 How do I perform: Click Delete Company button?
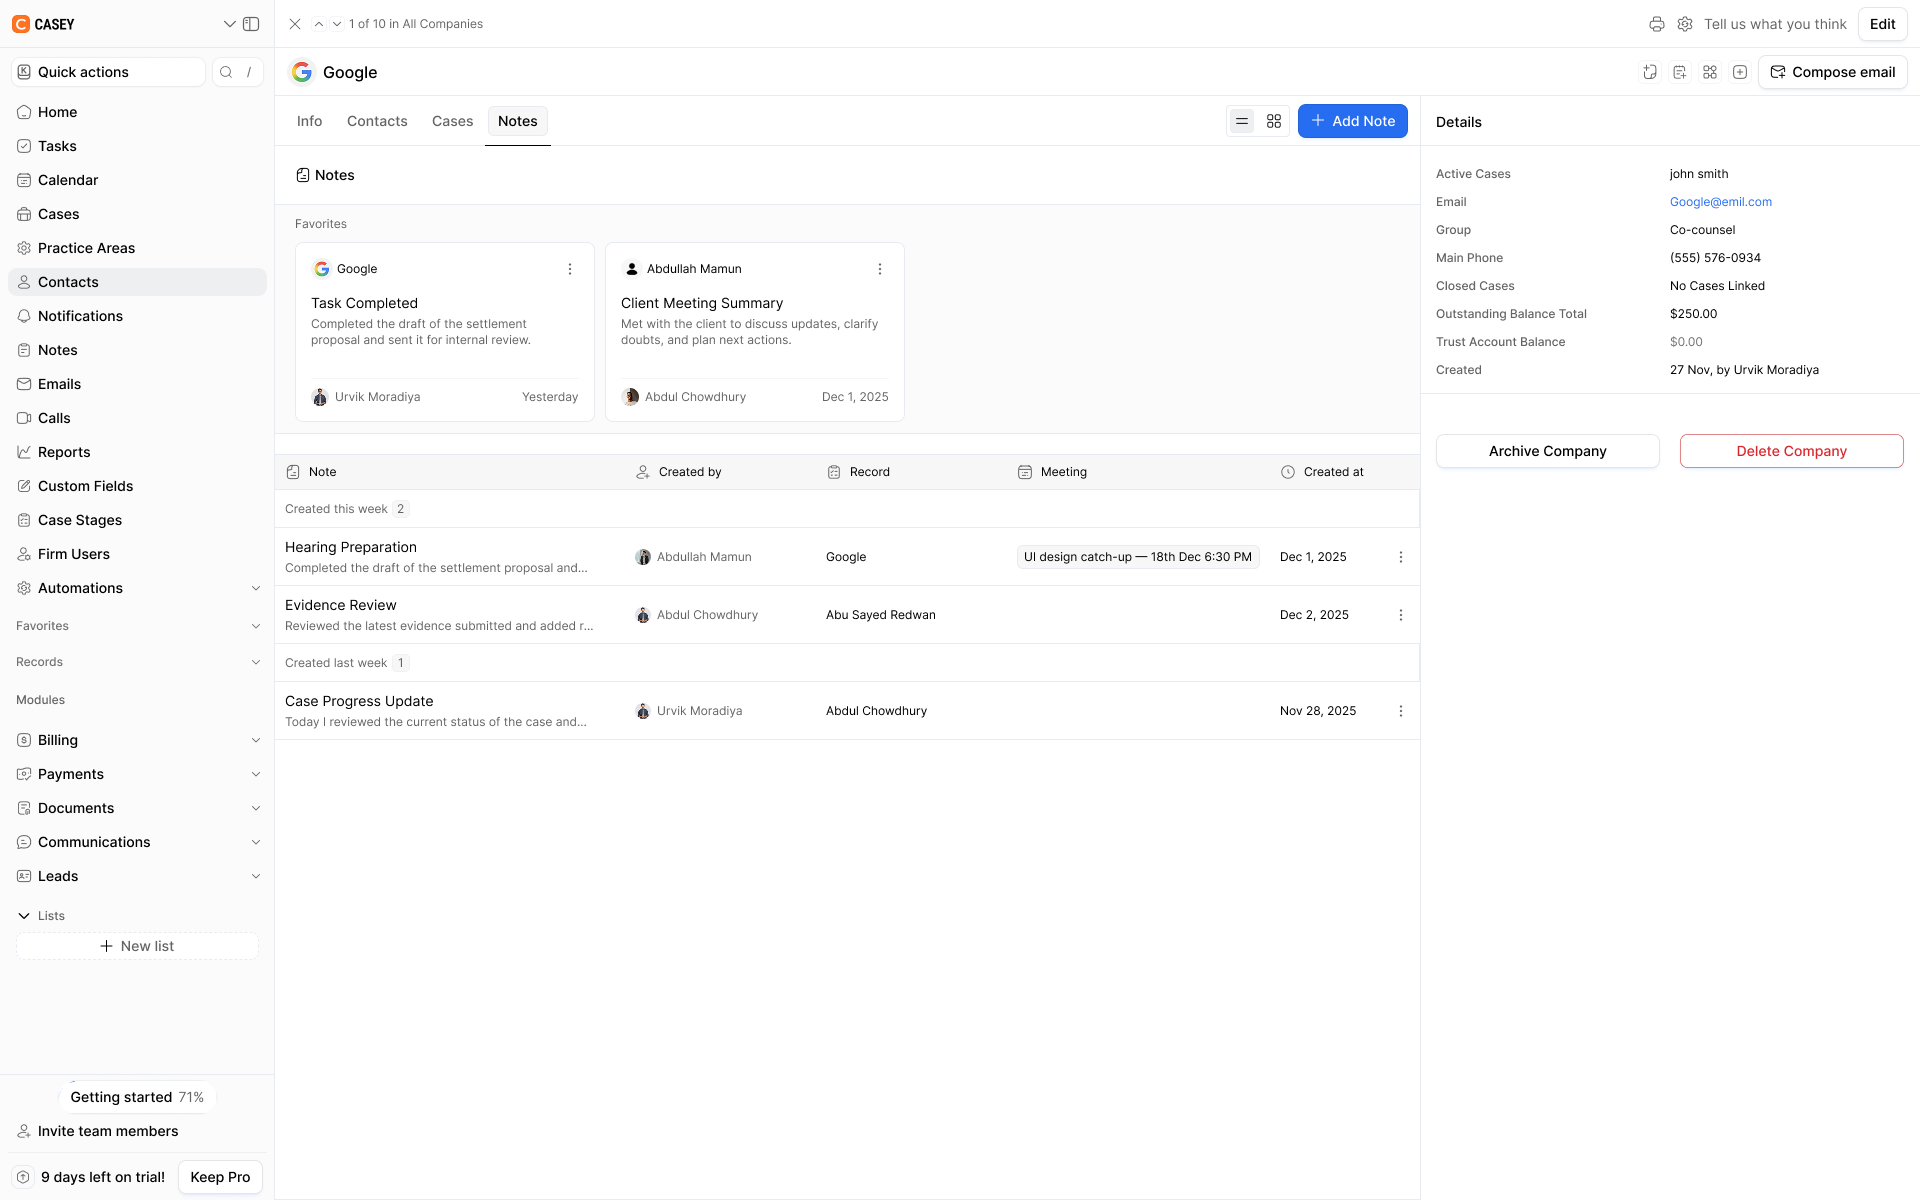click(1791, 451)
